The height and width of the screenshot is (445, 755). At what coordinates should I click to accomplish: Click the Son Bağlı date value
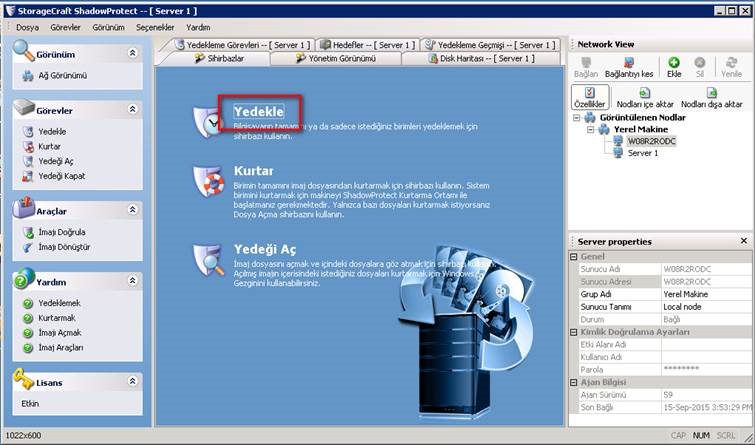[x=706, y=407]
